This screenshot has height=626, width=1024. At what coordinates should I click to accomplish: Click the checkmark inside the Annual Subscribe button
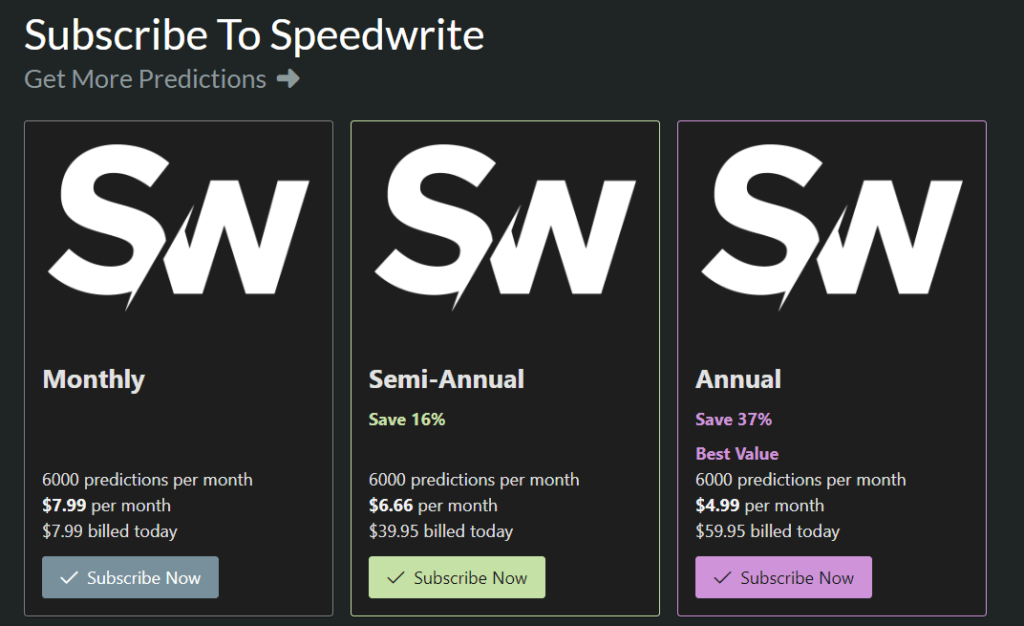pyautogui.click(x=725, y=577)
